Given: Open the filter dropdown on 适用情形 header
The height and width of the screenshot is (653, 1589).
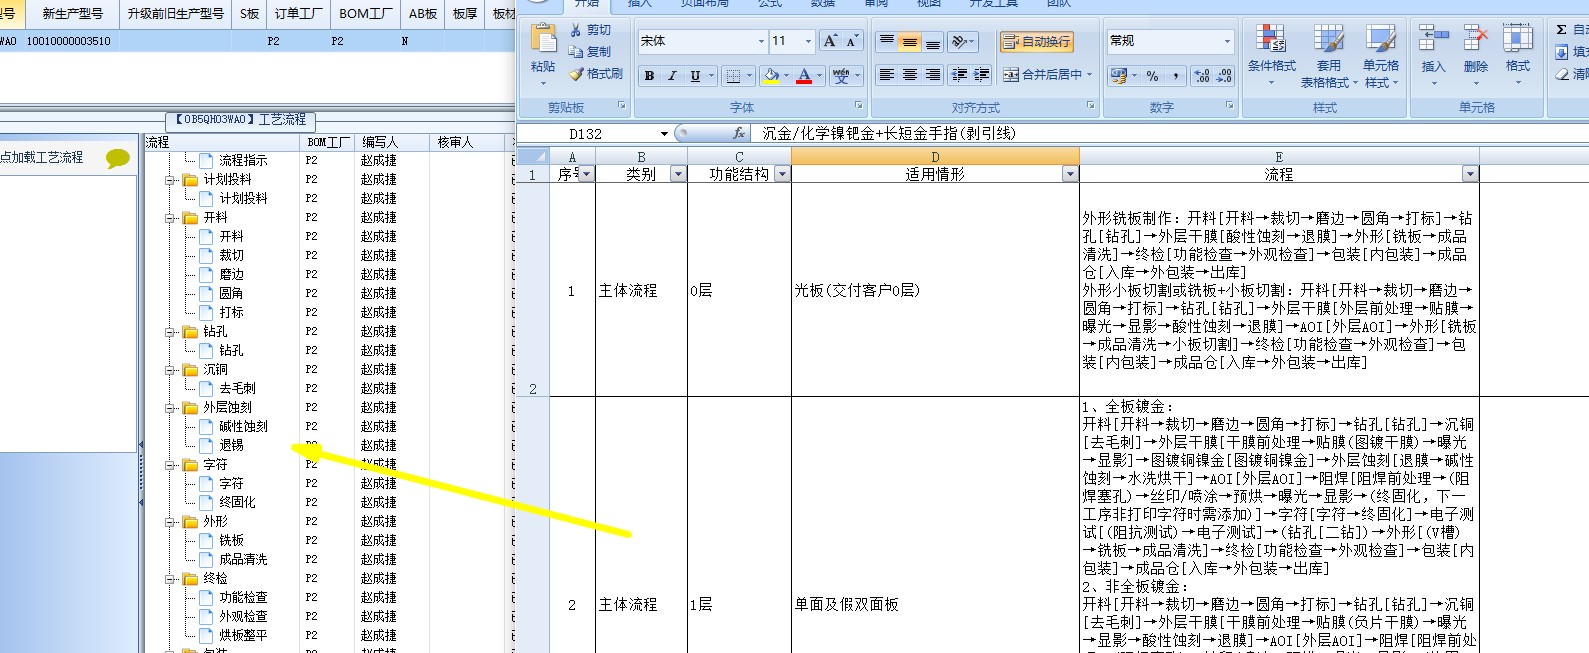Looking at the screenshot, I should [1070, 174].
